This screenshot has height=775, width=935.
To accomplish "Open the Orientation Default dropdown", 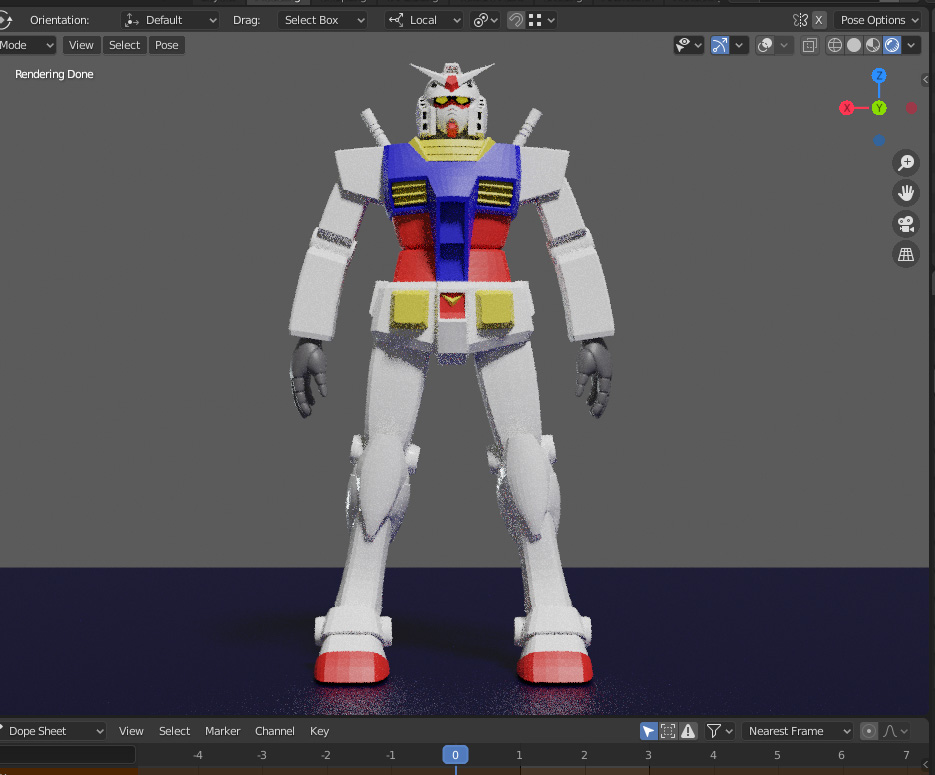I will (x=170, y=20).
